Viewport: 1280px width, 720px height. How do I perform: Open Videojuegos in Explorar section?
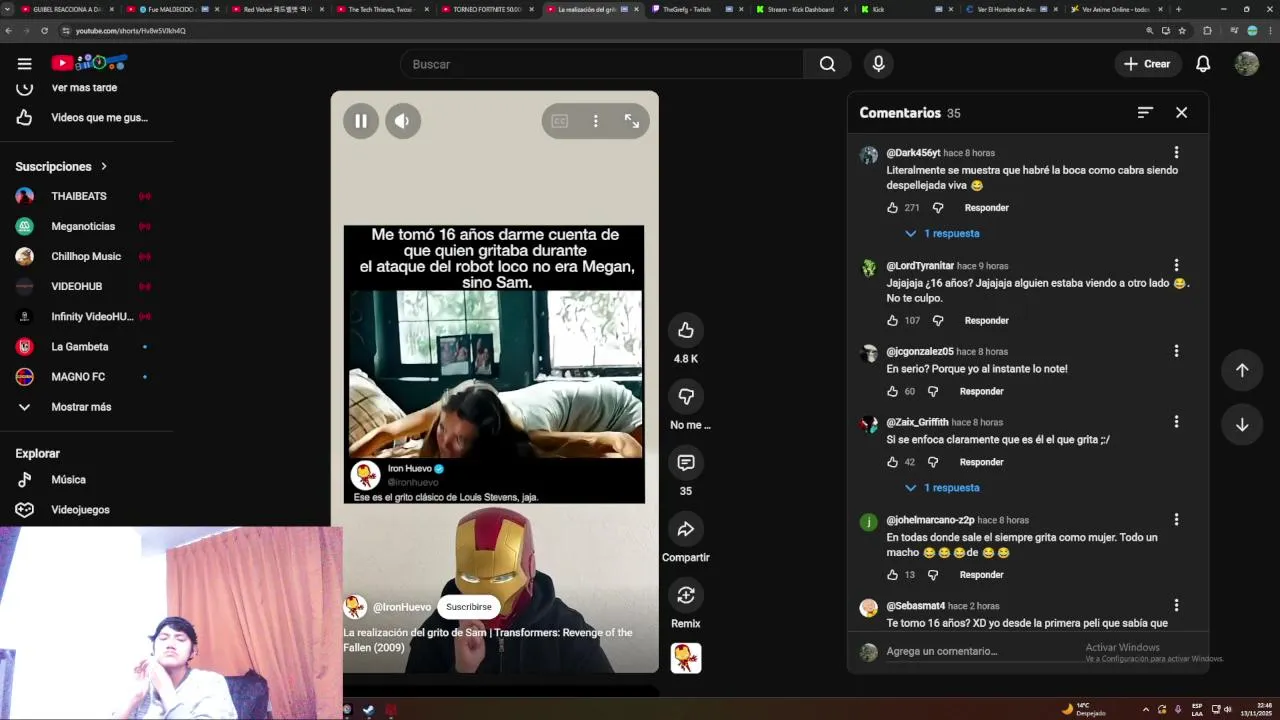click(80, 510)
